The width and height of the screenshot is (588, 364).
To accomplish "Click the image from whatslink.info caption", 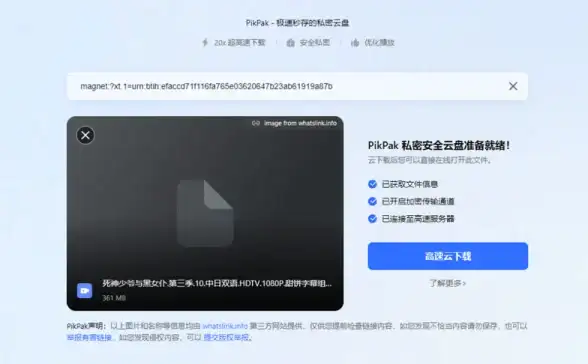I will (x=300, y=123).
